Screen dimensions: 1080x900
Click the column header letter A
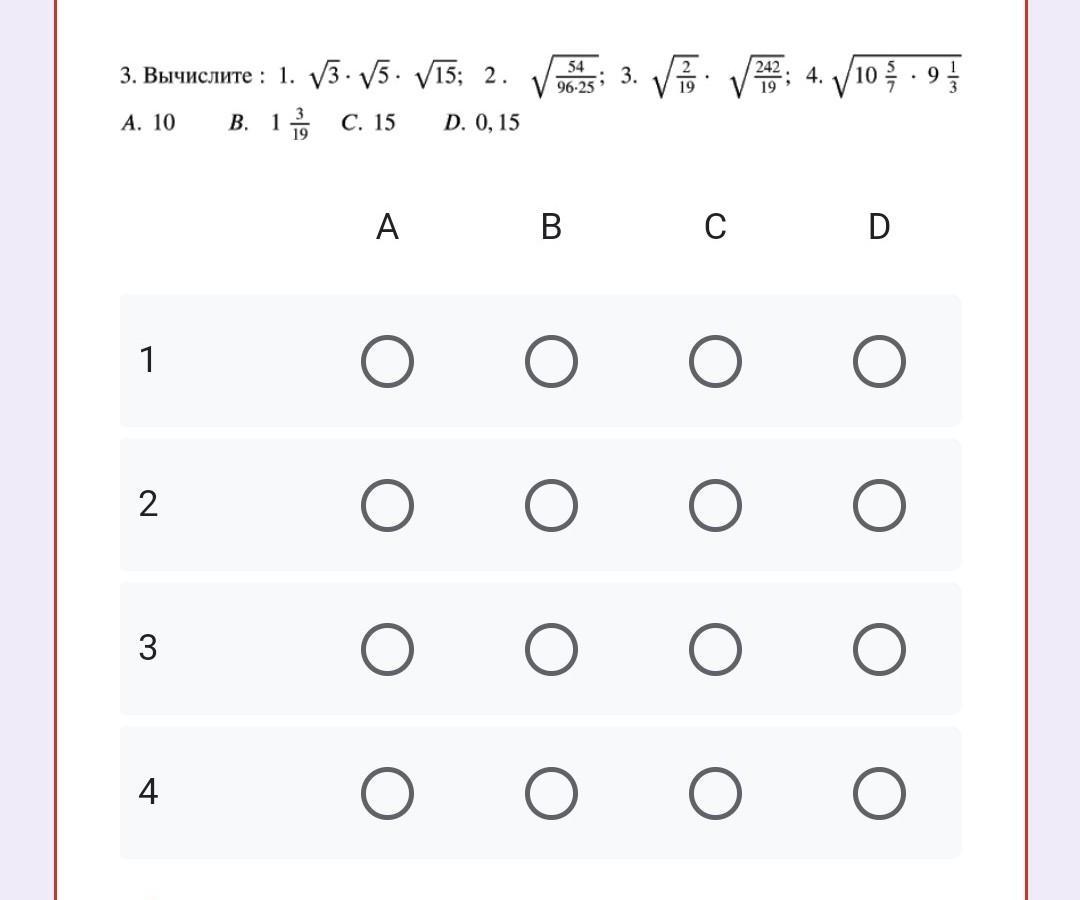(x=387, y=227)
